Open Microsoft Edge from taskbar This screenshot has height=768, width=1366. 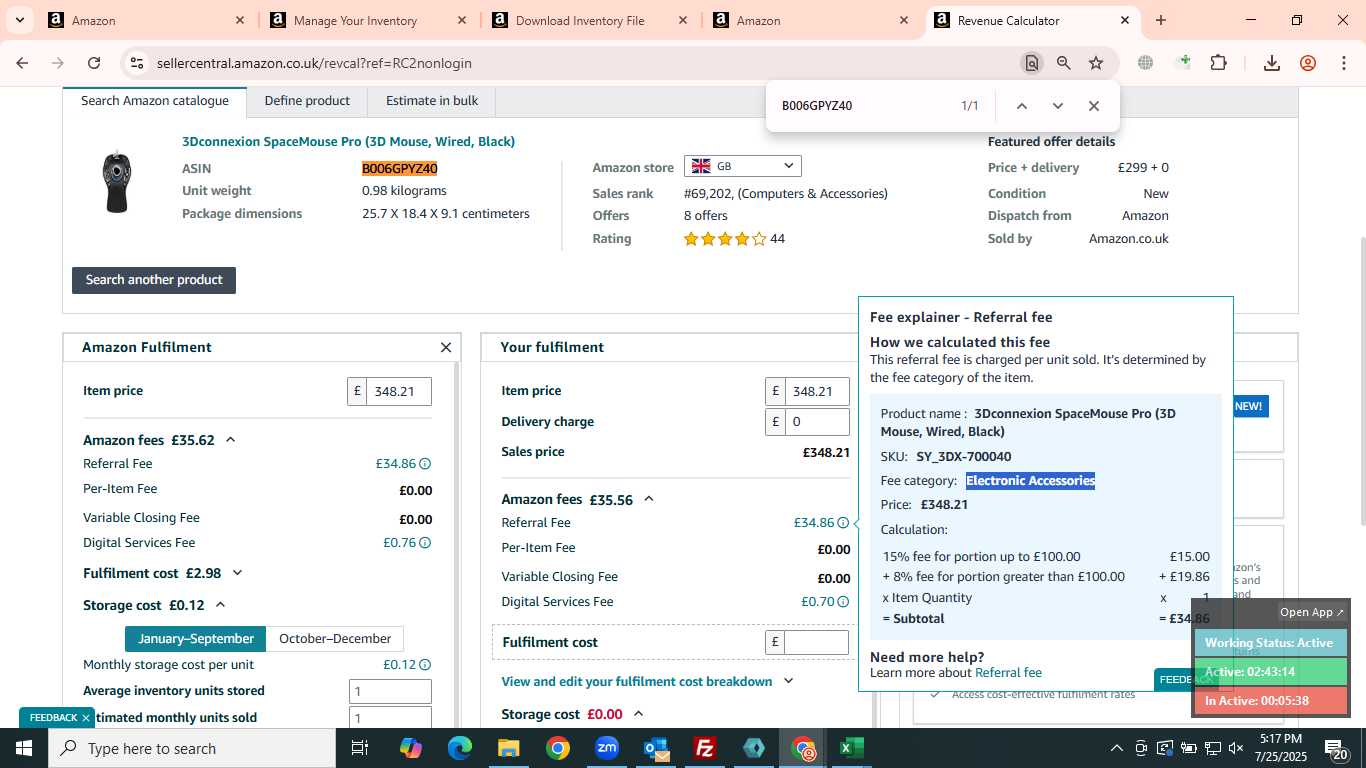[460, 748]
